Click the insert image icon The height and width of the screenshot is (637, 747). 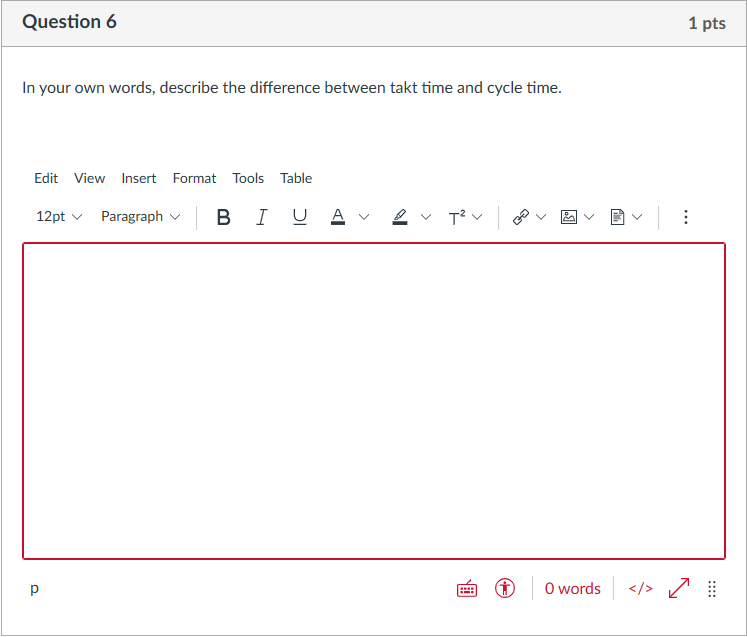569,217
